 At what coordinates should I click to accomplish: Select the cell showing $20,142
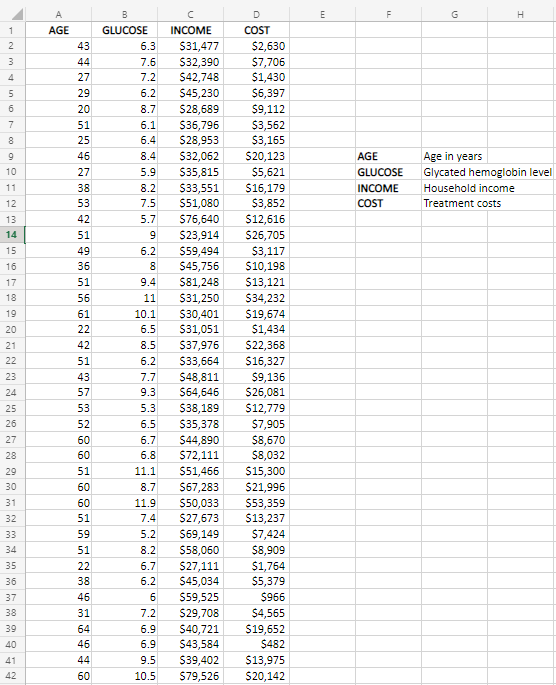(256, 676)
